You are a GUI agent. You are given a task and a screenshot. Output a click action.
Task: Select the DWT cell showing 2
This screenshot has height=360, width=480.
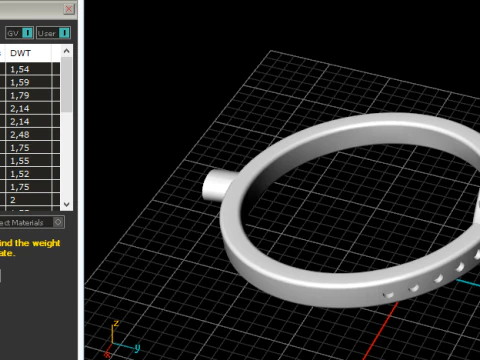click(28, 200)
